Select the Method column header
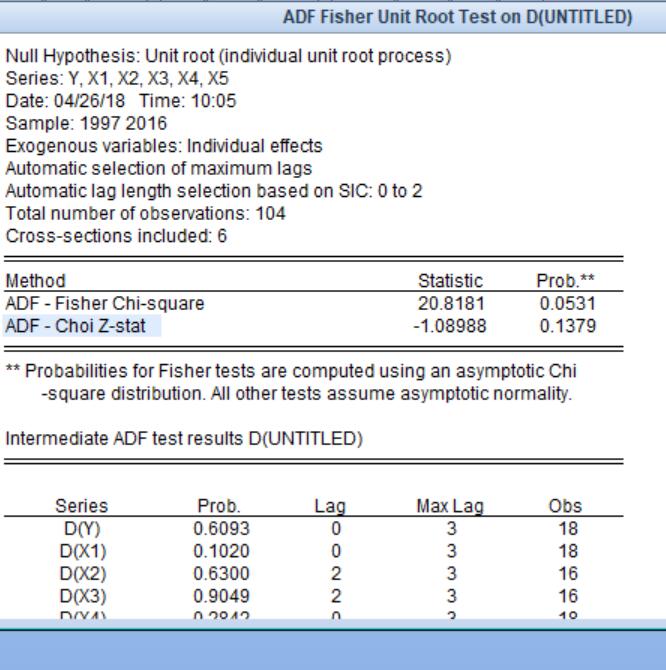 coord(37,283)
